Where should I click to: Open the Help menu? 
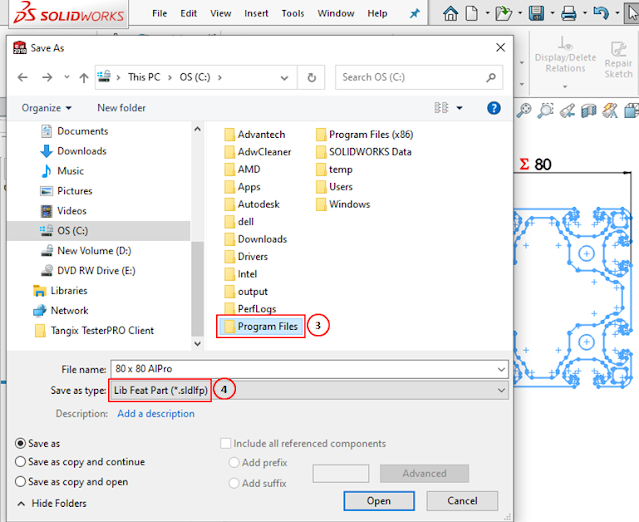(x=377, y=13)
